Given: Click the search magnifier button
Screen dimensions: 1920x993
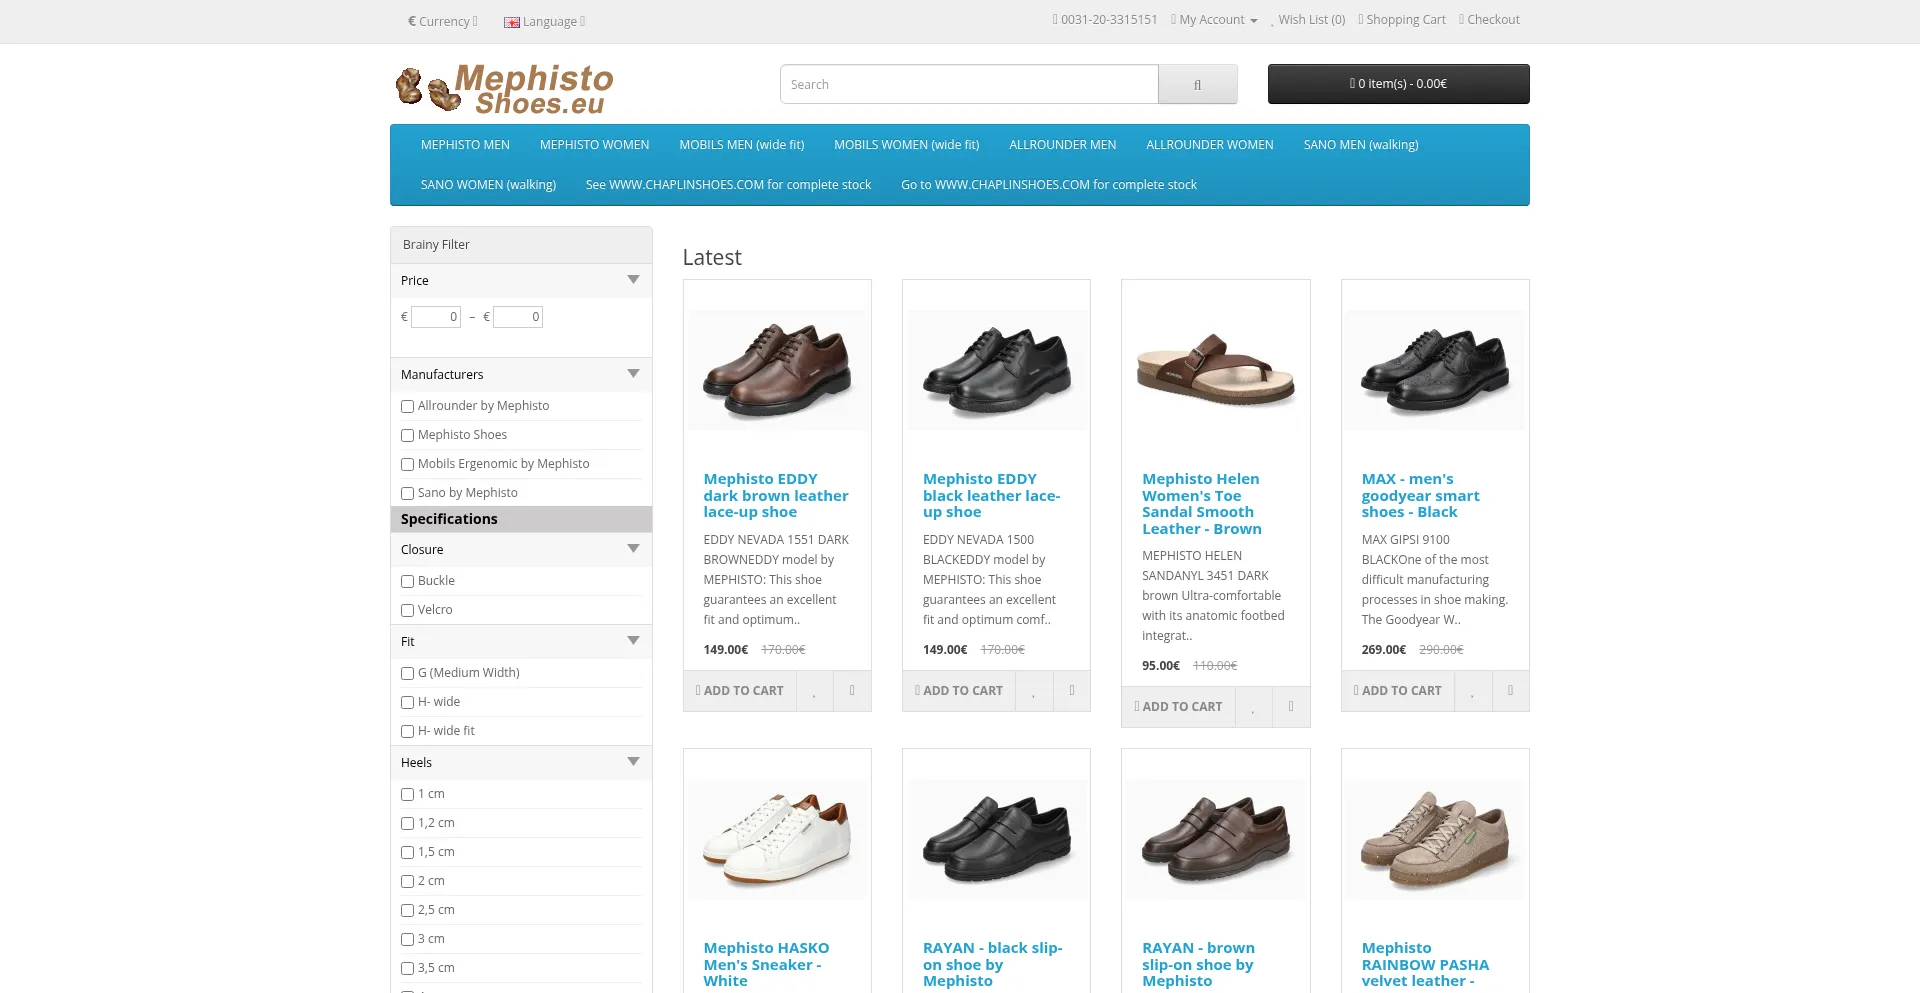Looking at the screenshot, I should coord(1197,85).
